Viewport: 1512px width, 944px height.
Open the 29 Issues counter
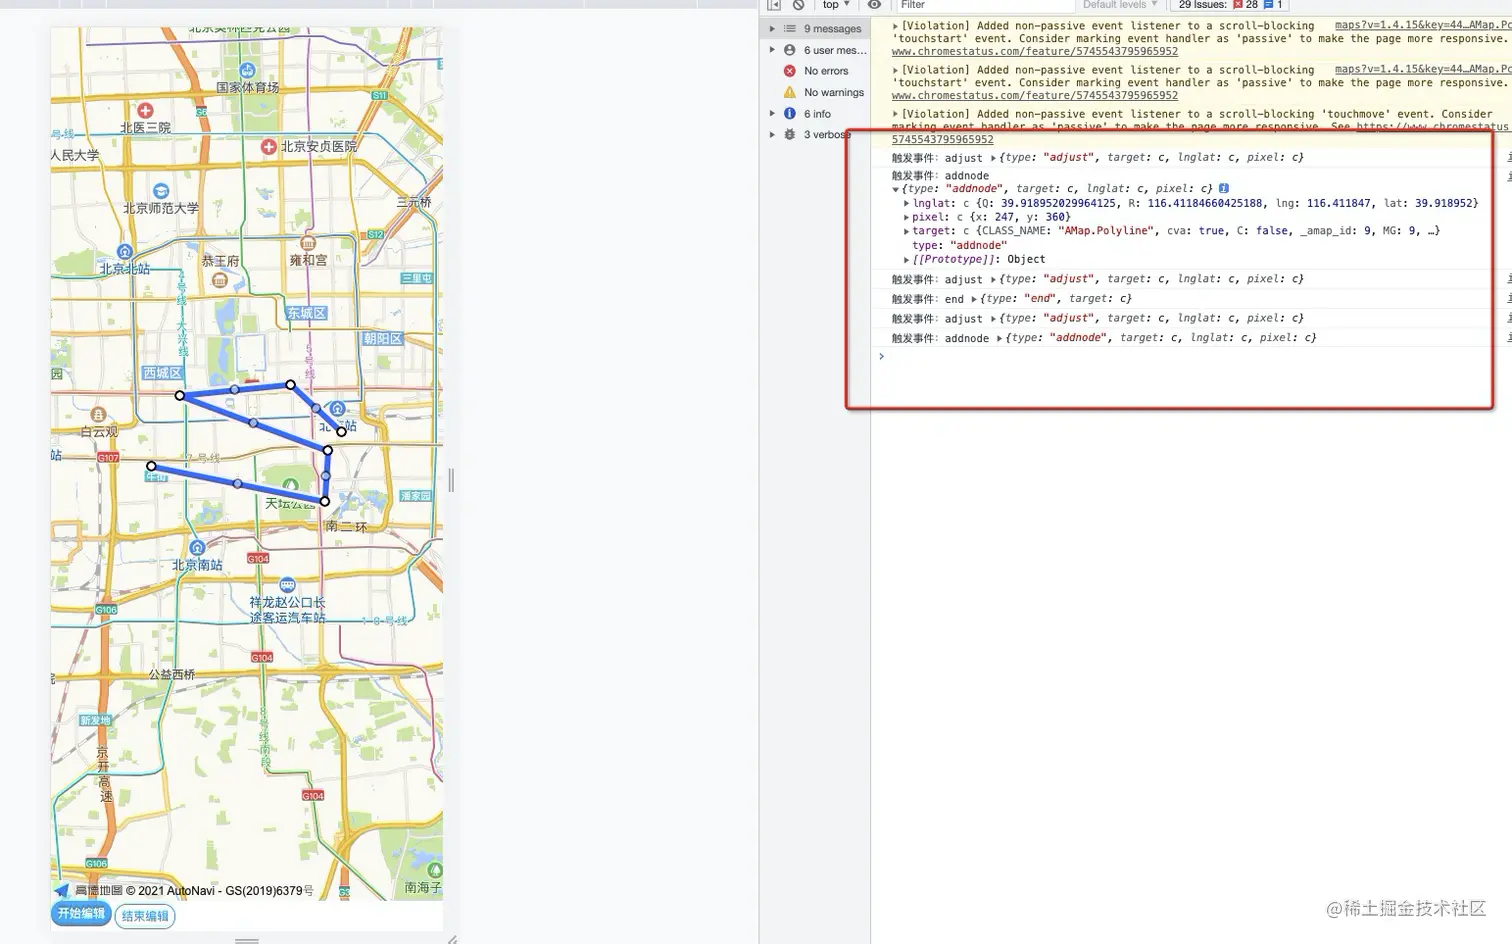pyautogui.click(x=1229, y=5)
